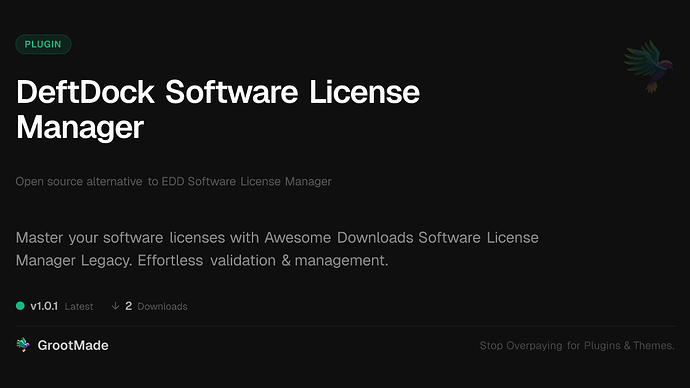690x388 pixels.
Task: Click the 'Downloads' label
Action: (x=162, y=307)
